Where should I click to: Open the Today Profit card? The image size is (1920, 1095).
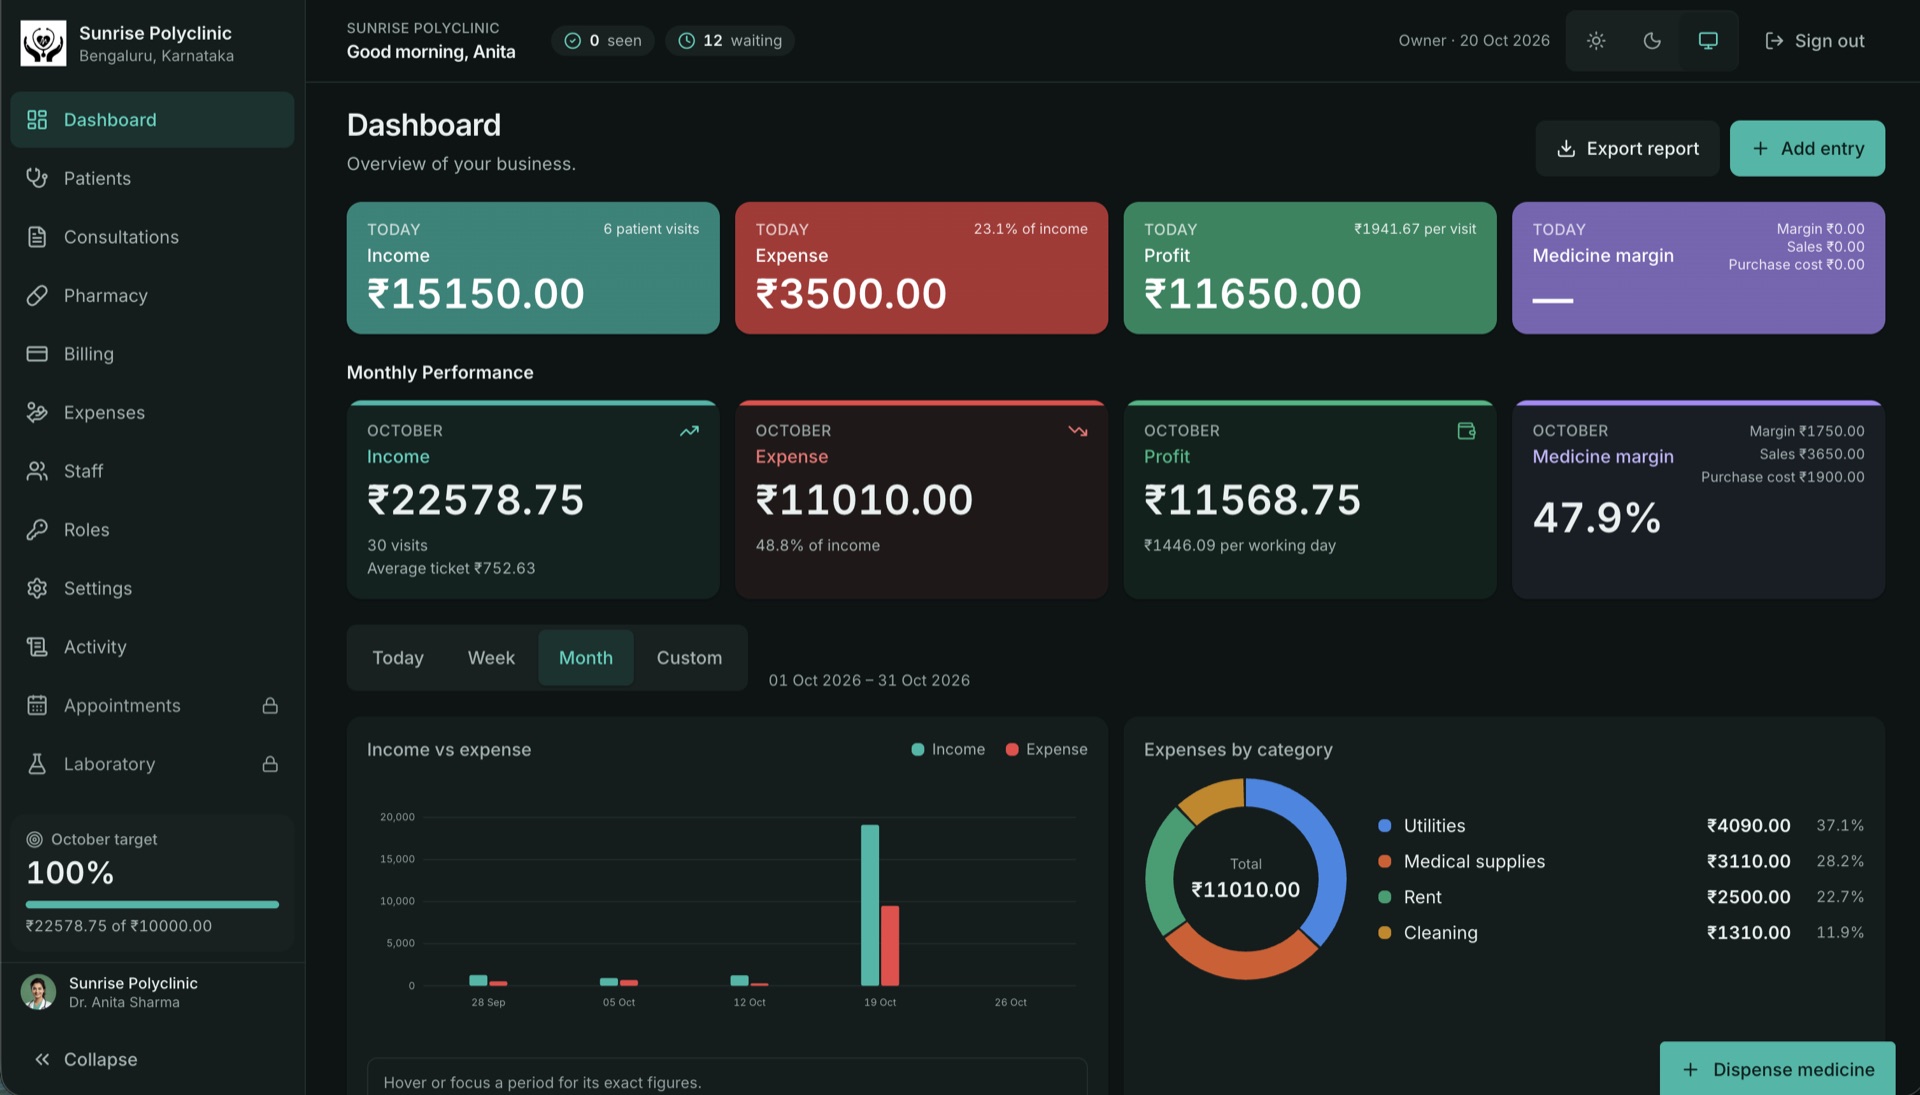tap(1310, 268)
